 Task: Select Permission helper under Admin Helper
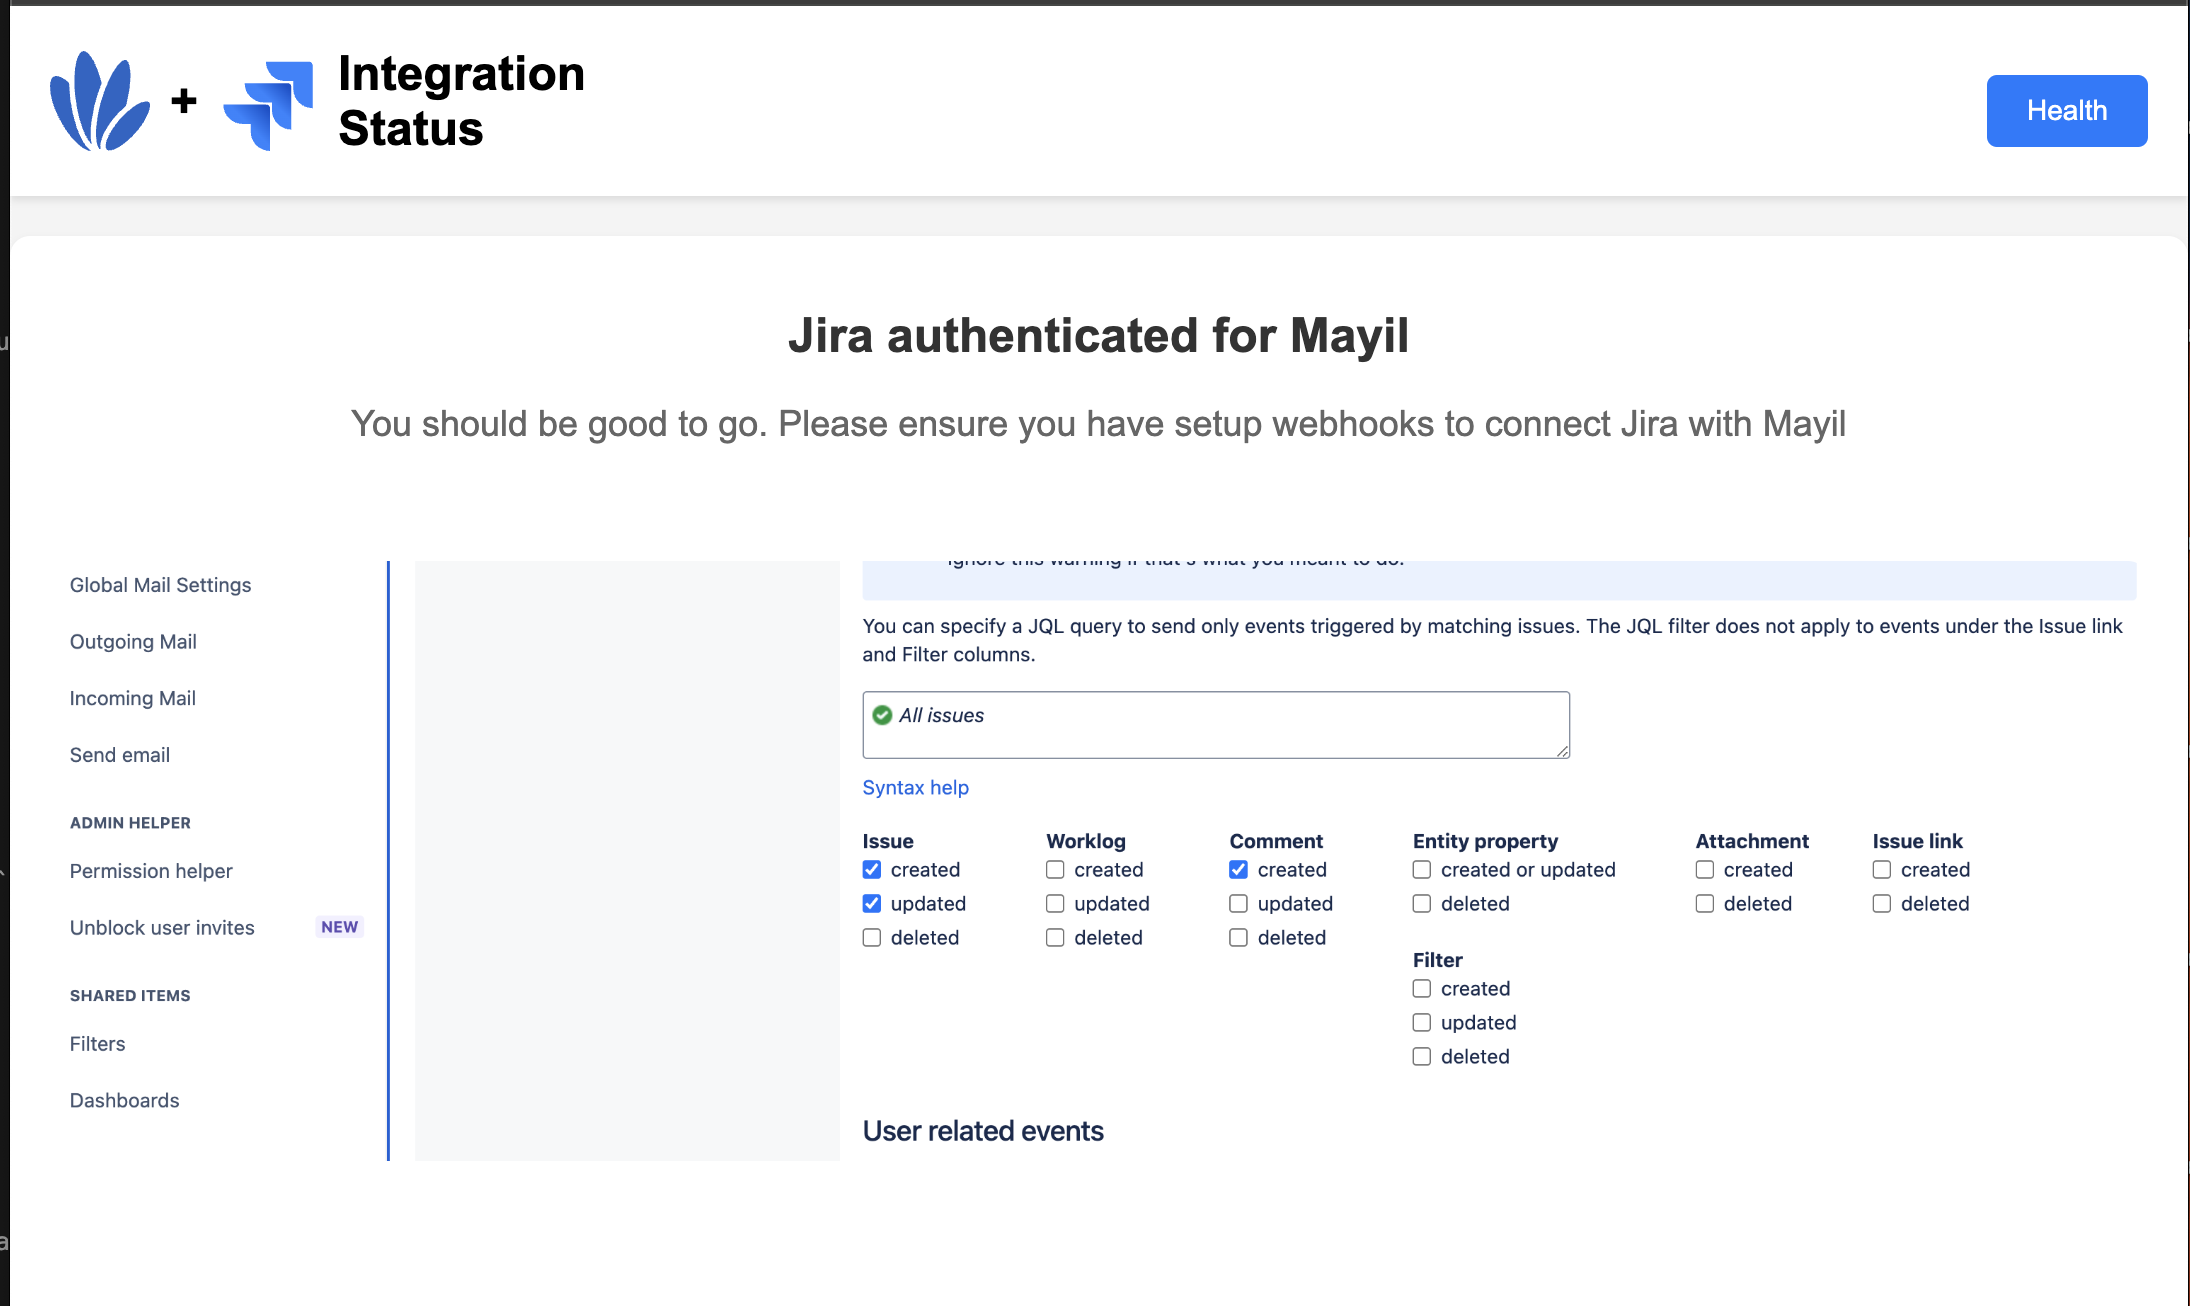click(x=151, y=871)
